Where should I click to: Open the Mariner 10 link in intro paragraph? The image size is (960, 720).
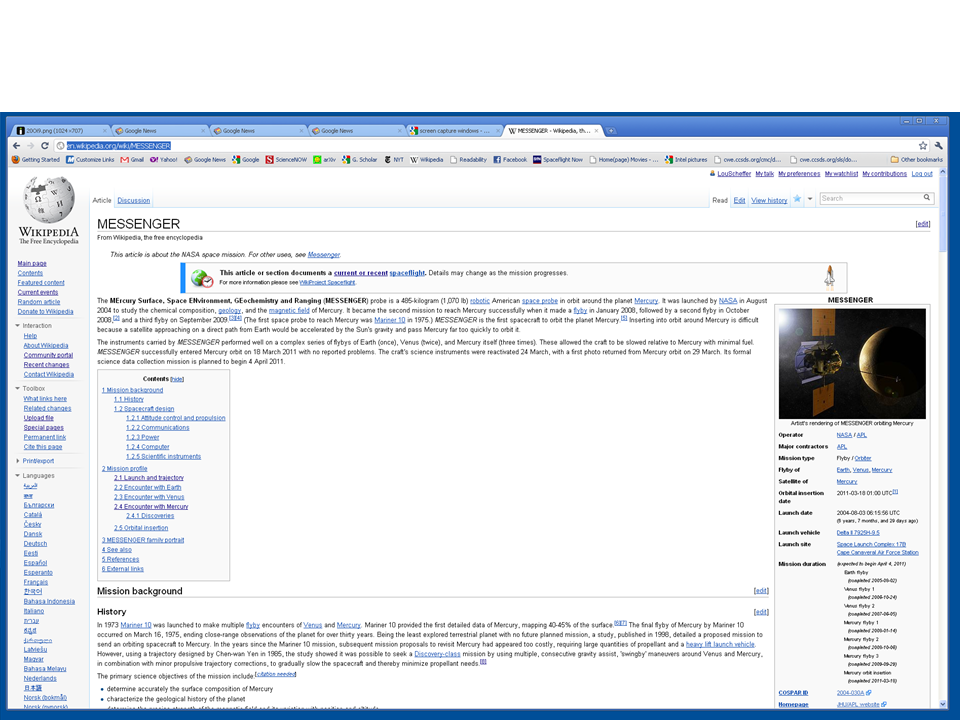tap(389, 320)
